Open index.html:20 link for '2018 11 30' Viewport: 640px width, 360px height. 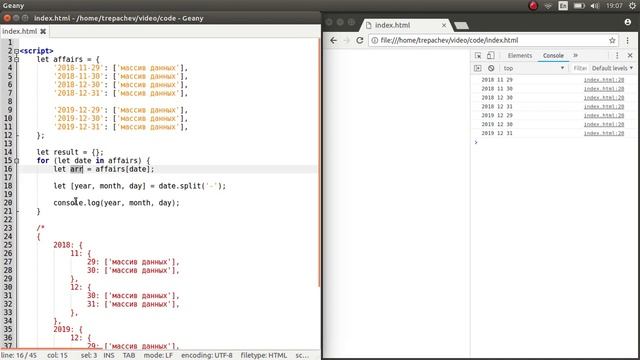point(604,89)
